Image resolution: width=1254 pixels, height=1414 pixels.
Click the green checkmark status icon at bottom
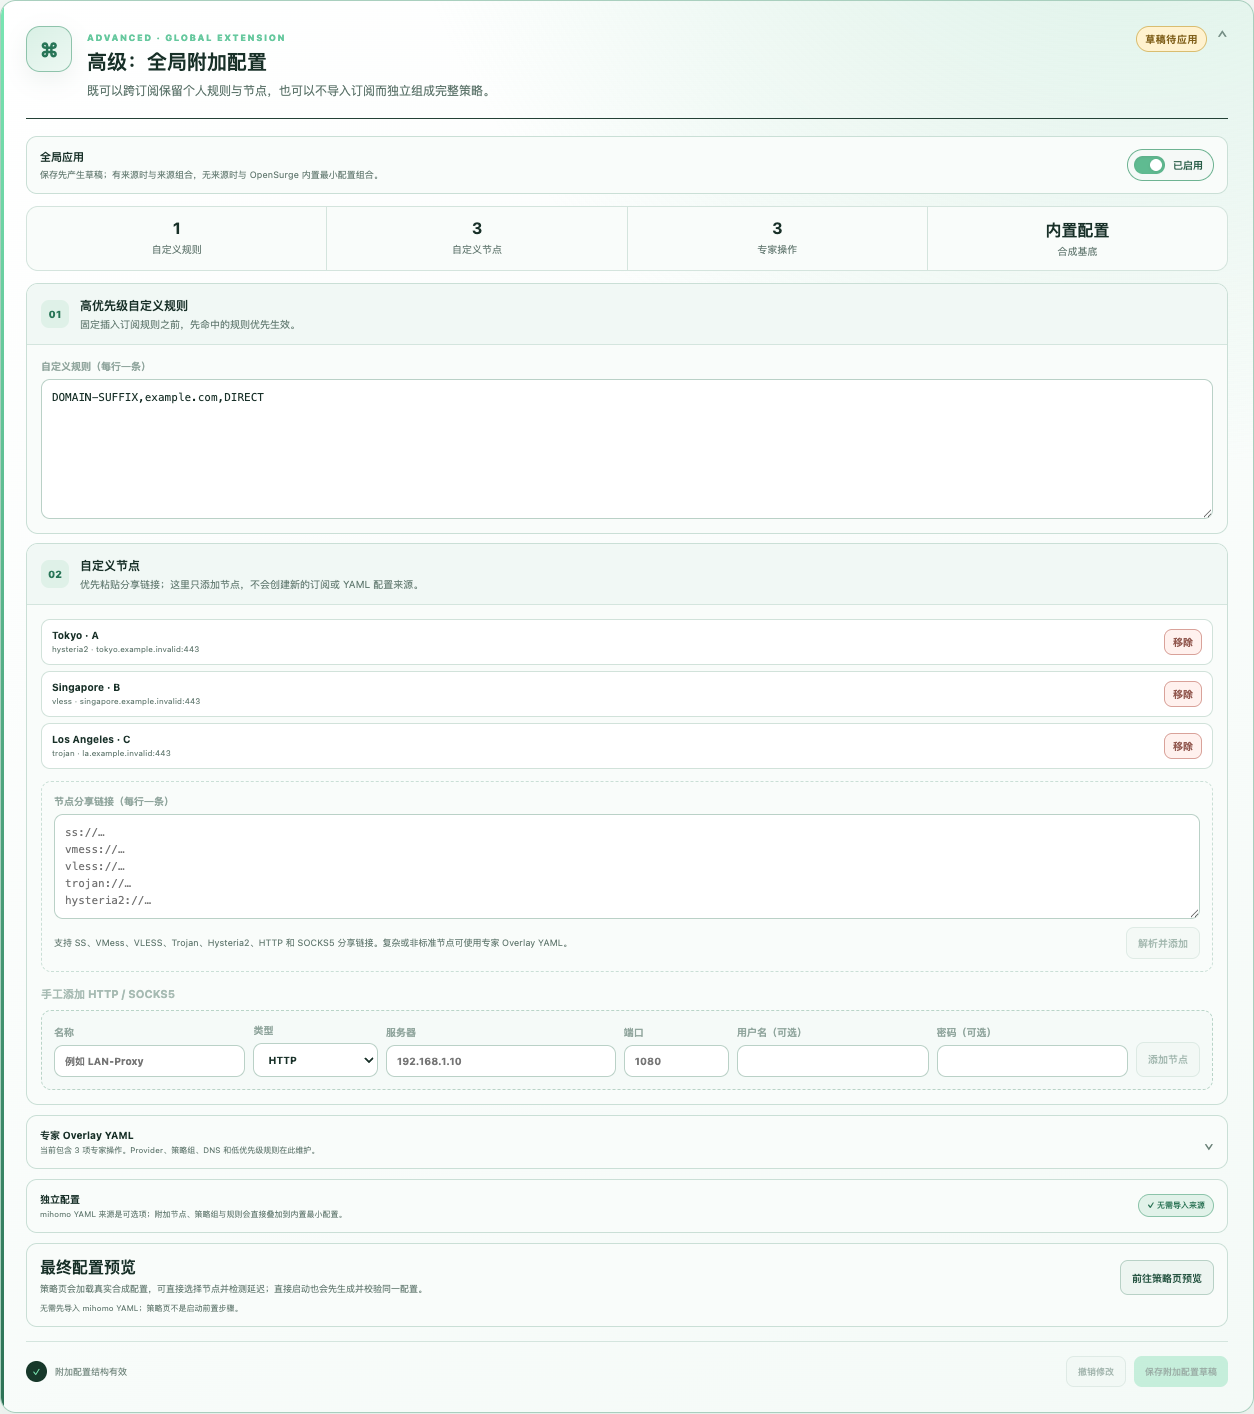37,1372
